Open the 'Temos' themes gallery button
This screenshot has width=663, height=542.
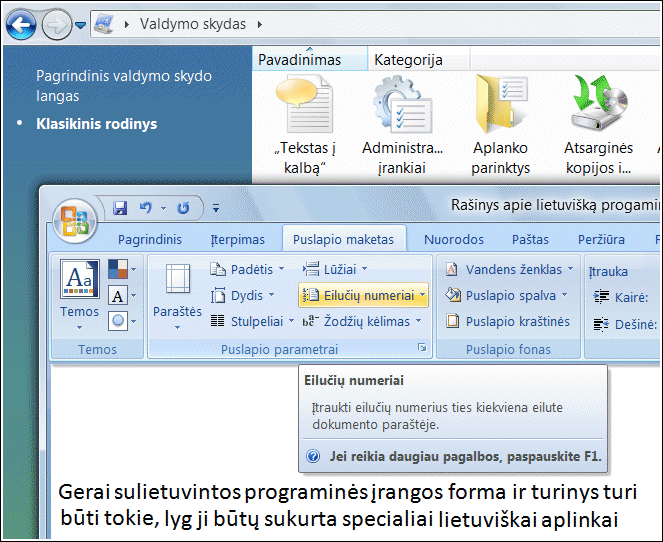point(79,295)
